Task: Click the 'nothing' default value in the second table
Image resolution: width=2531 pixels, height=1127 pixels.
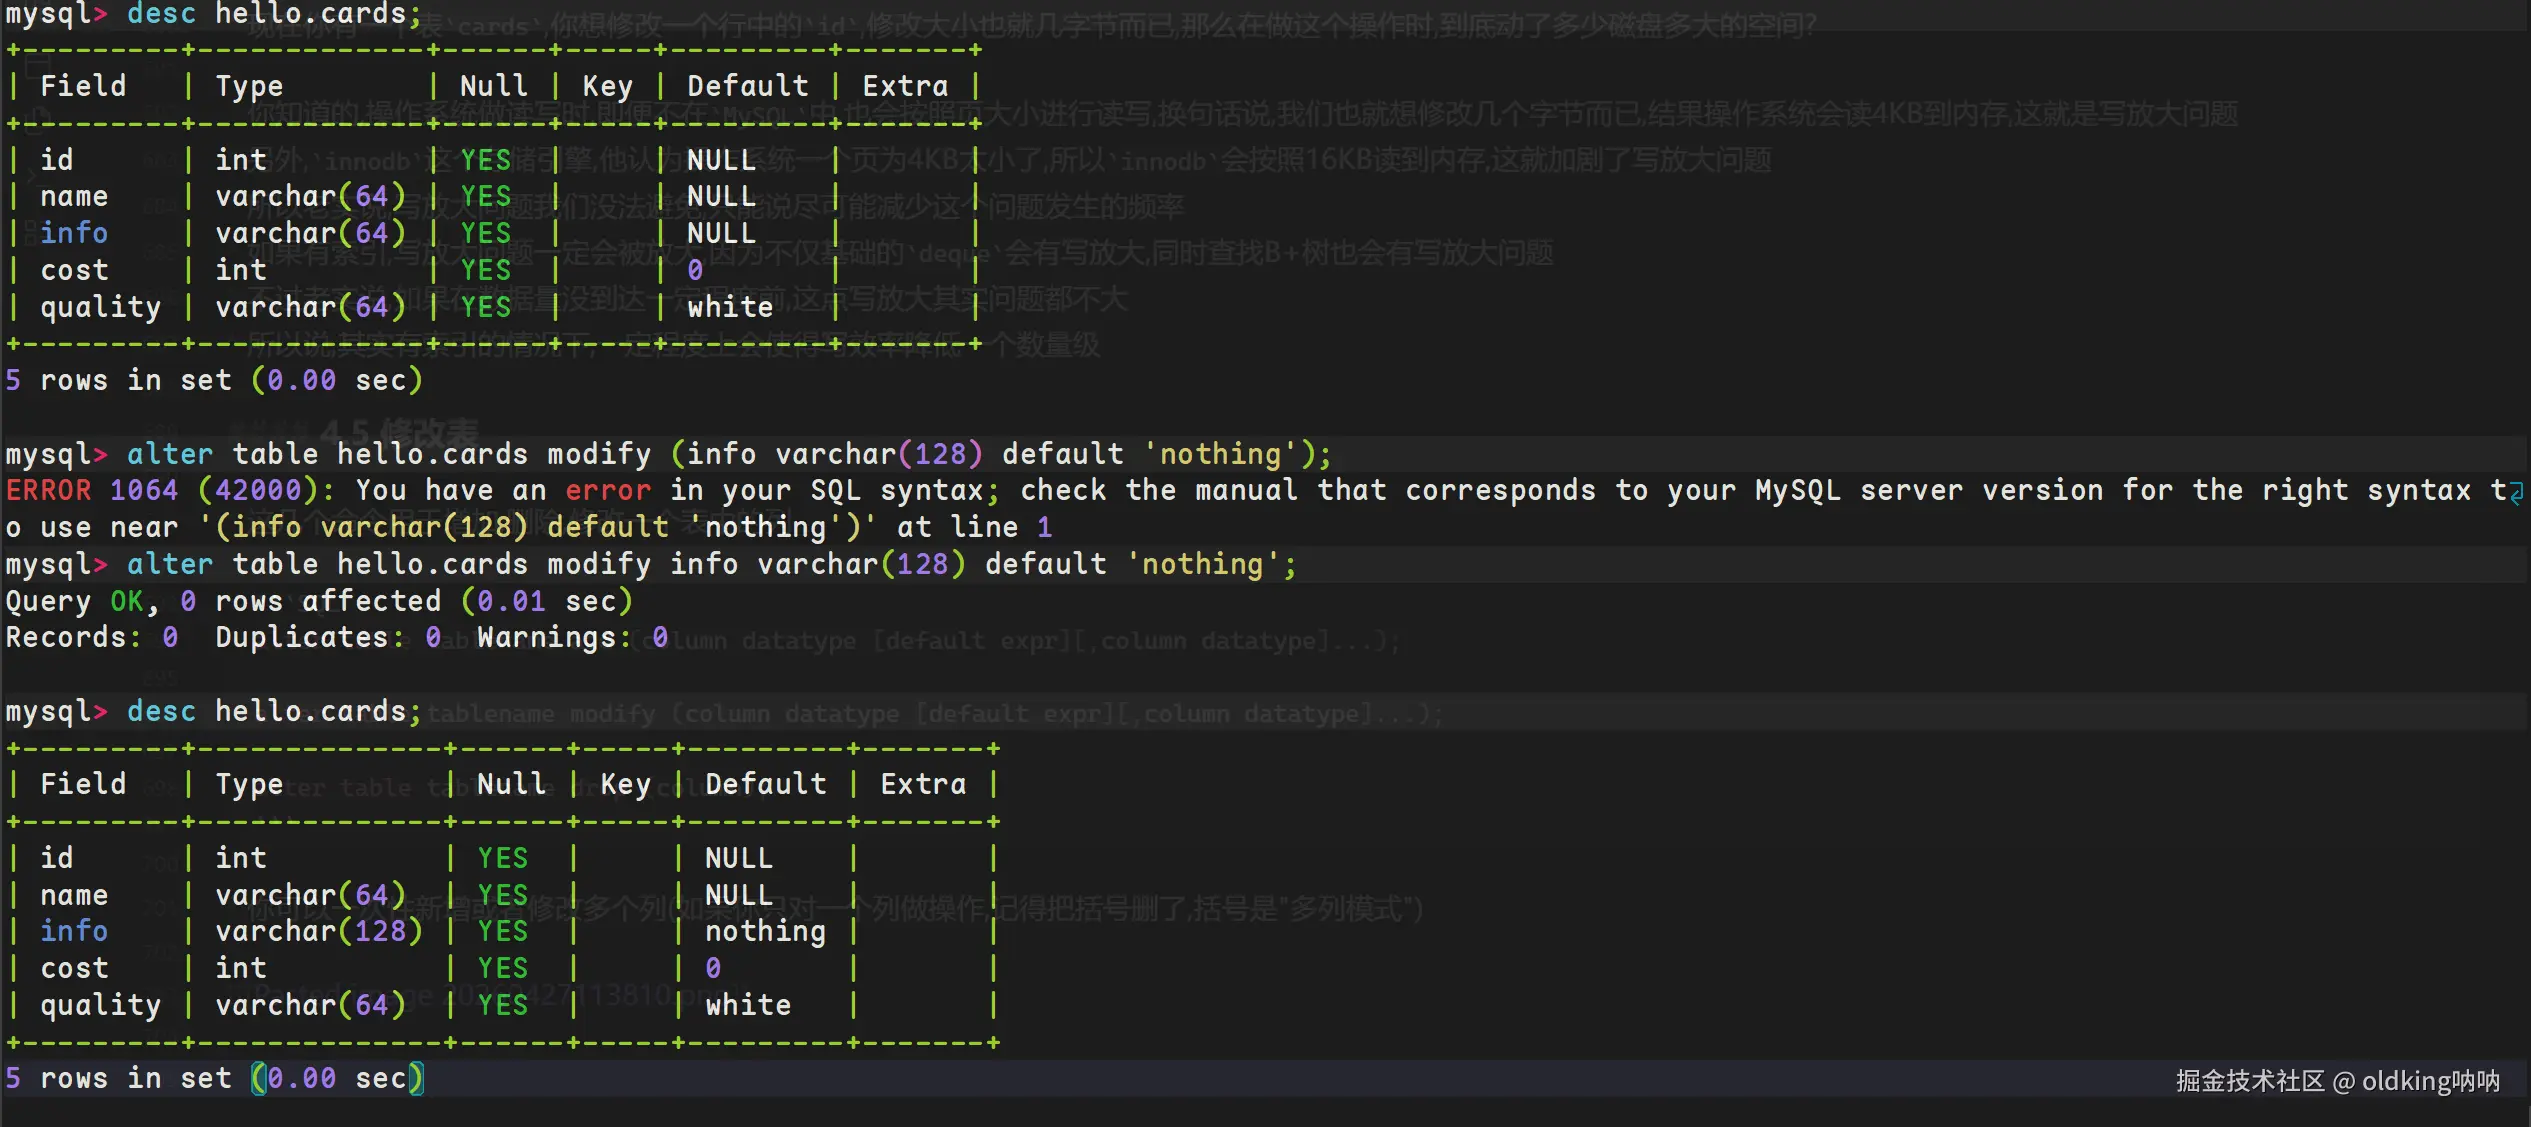Action: (765, 931)
